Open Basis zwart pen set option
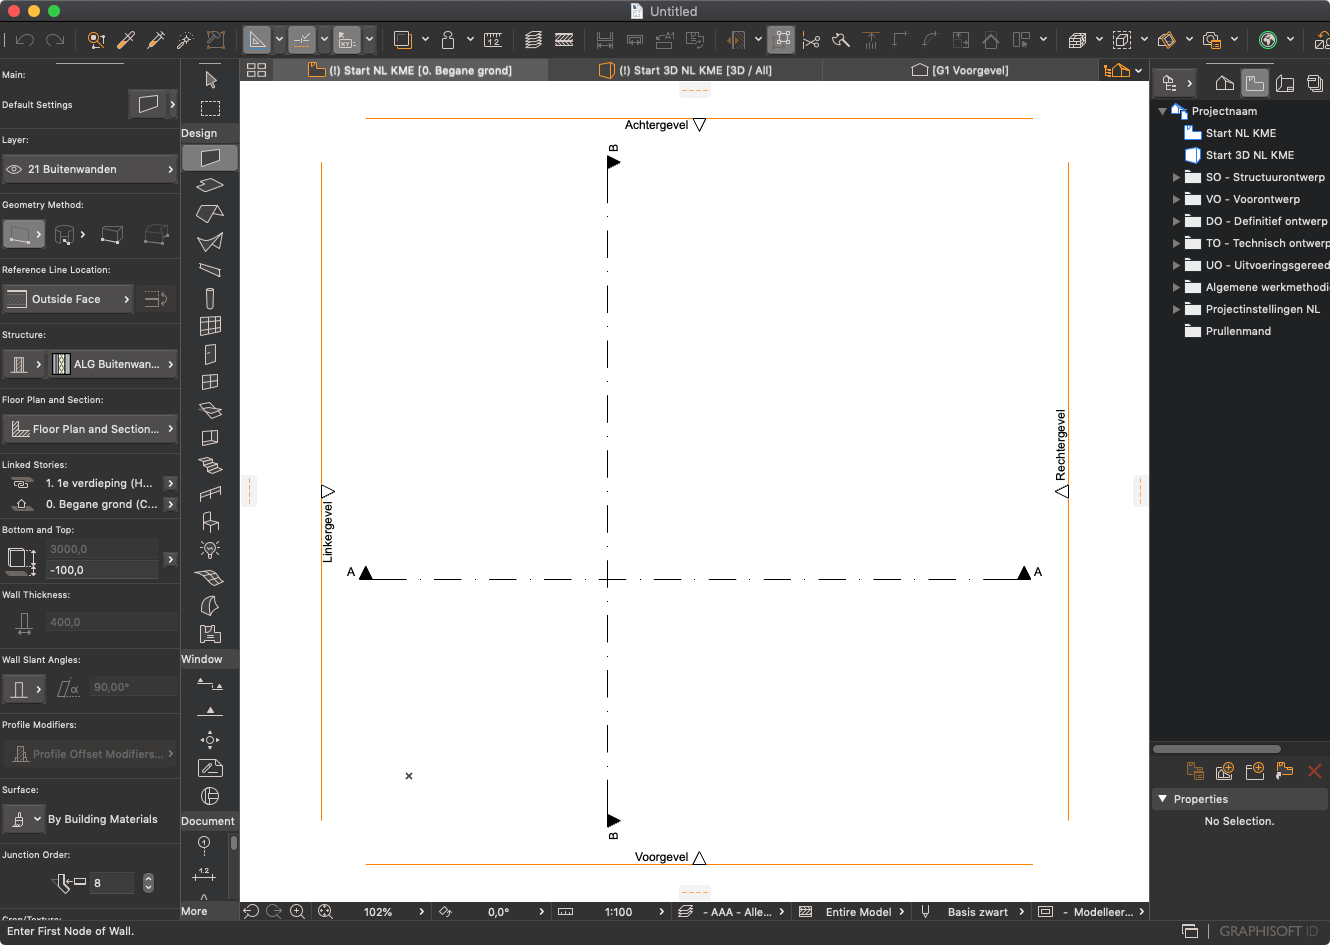This screenshot has height=945, width=1330. [x=977, y=912]
